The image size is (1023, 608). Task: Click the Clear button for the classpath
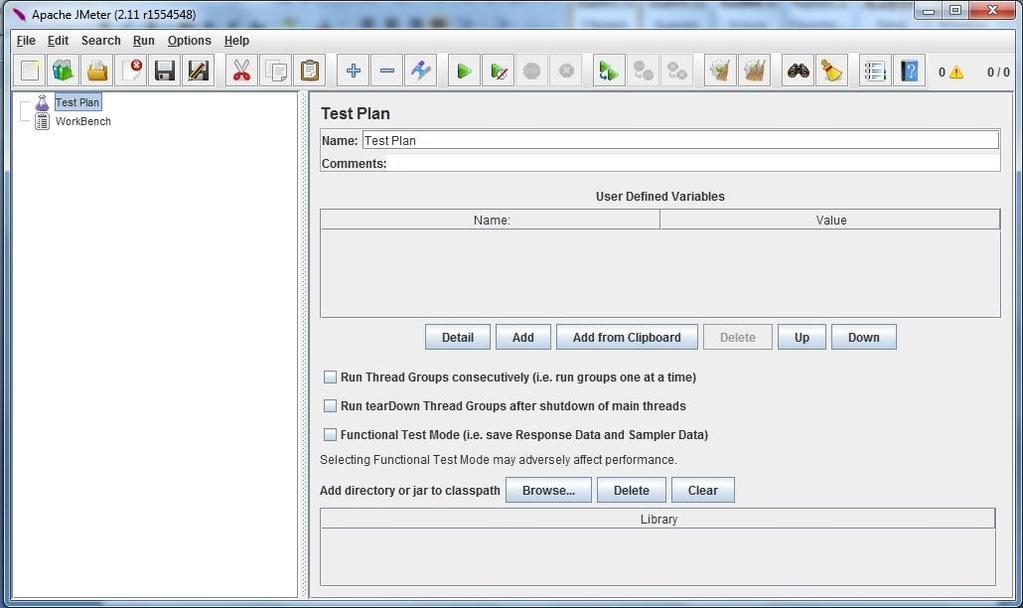click(703, 491)
